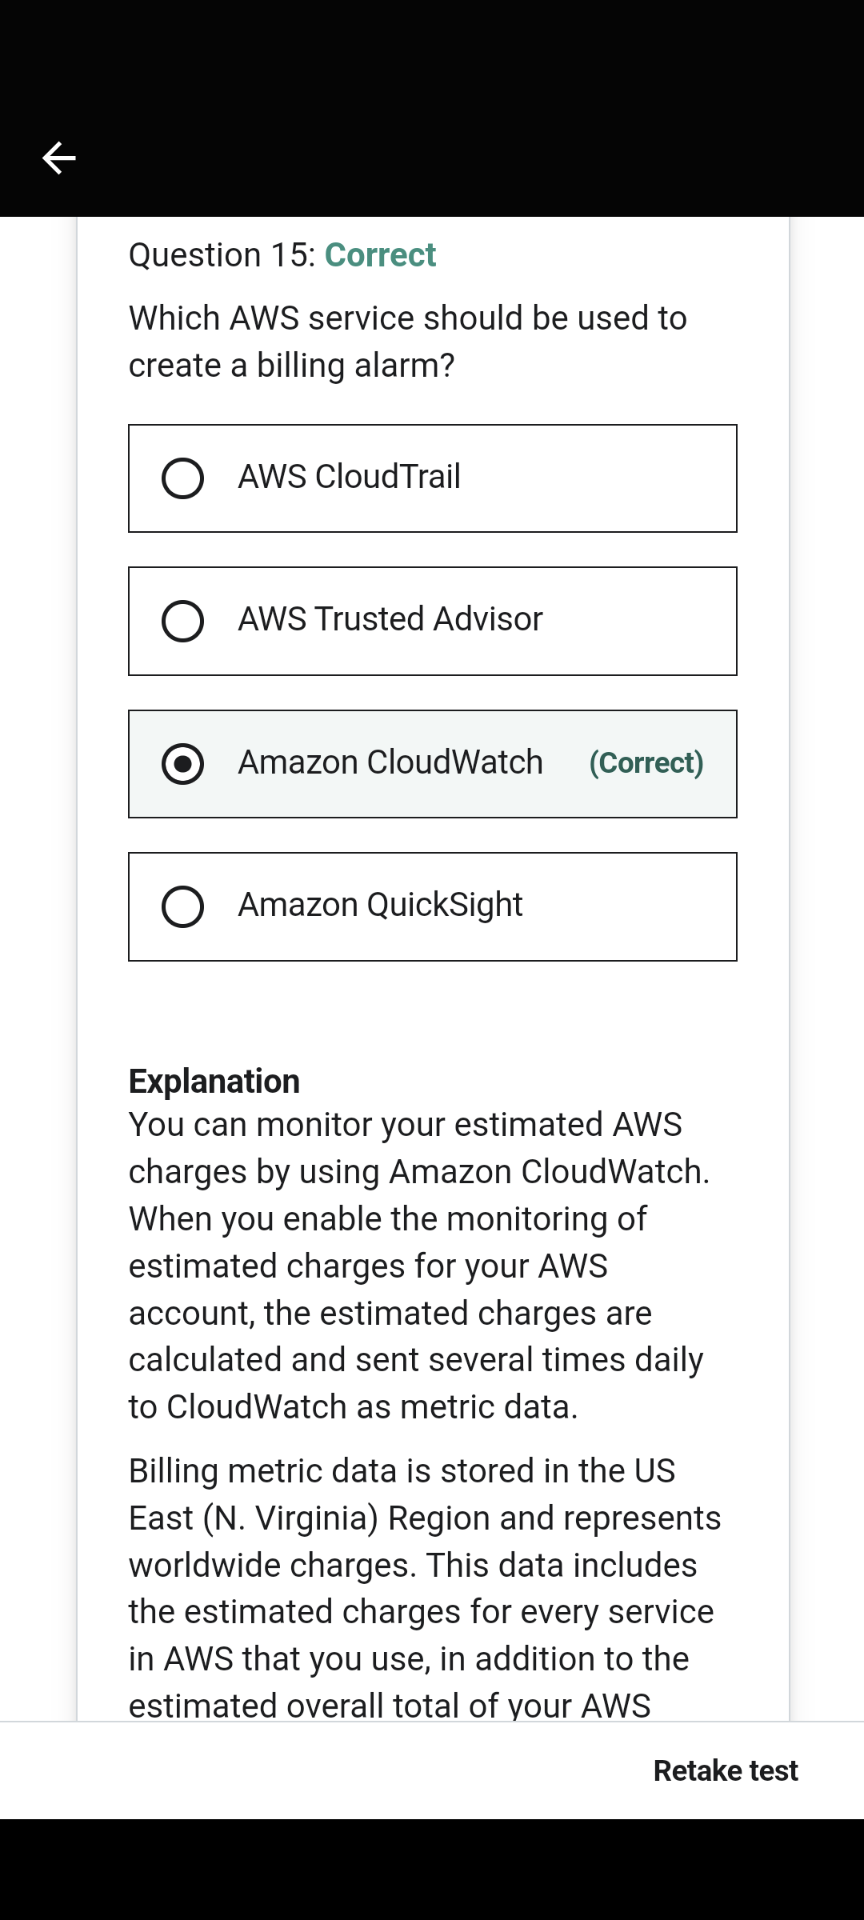Click the paragraph starting 'You can monitor'
Image resolution: width=864 pixels, height=1920 pixels.
tap(419, 1266)
